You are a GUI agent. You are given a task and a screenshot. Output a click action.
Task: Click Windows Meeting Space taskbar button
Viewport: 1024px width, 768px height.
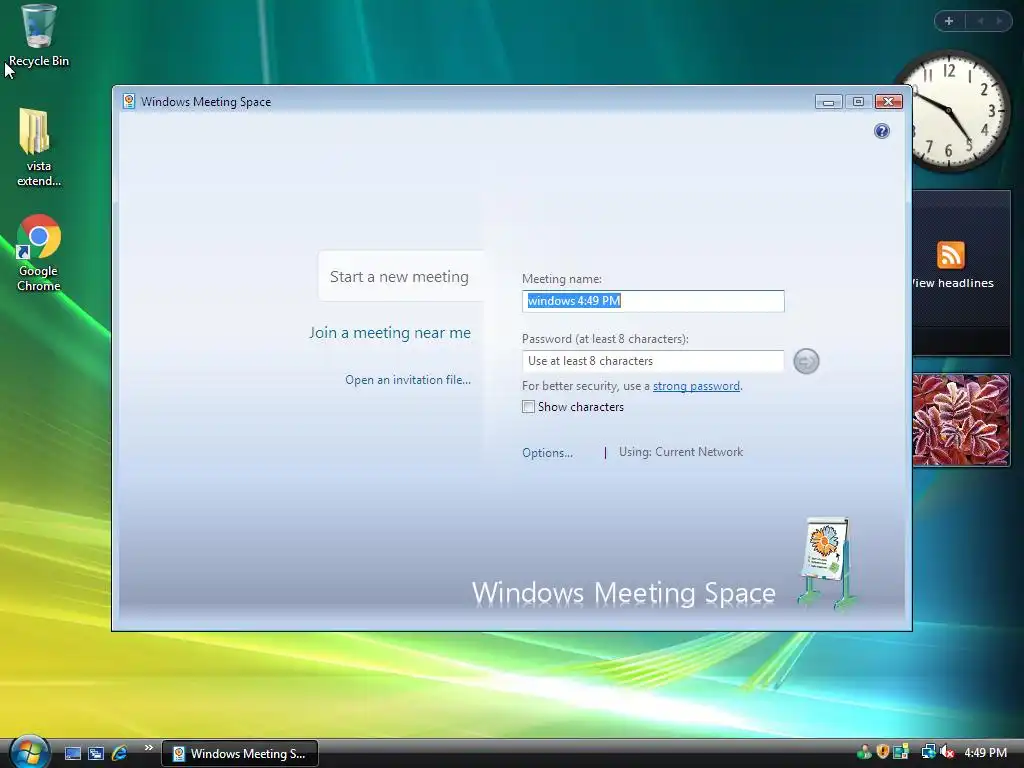(240, 754)
